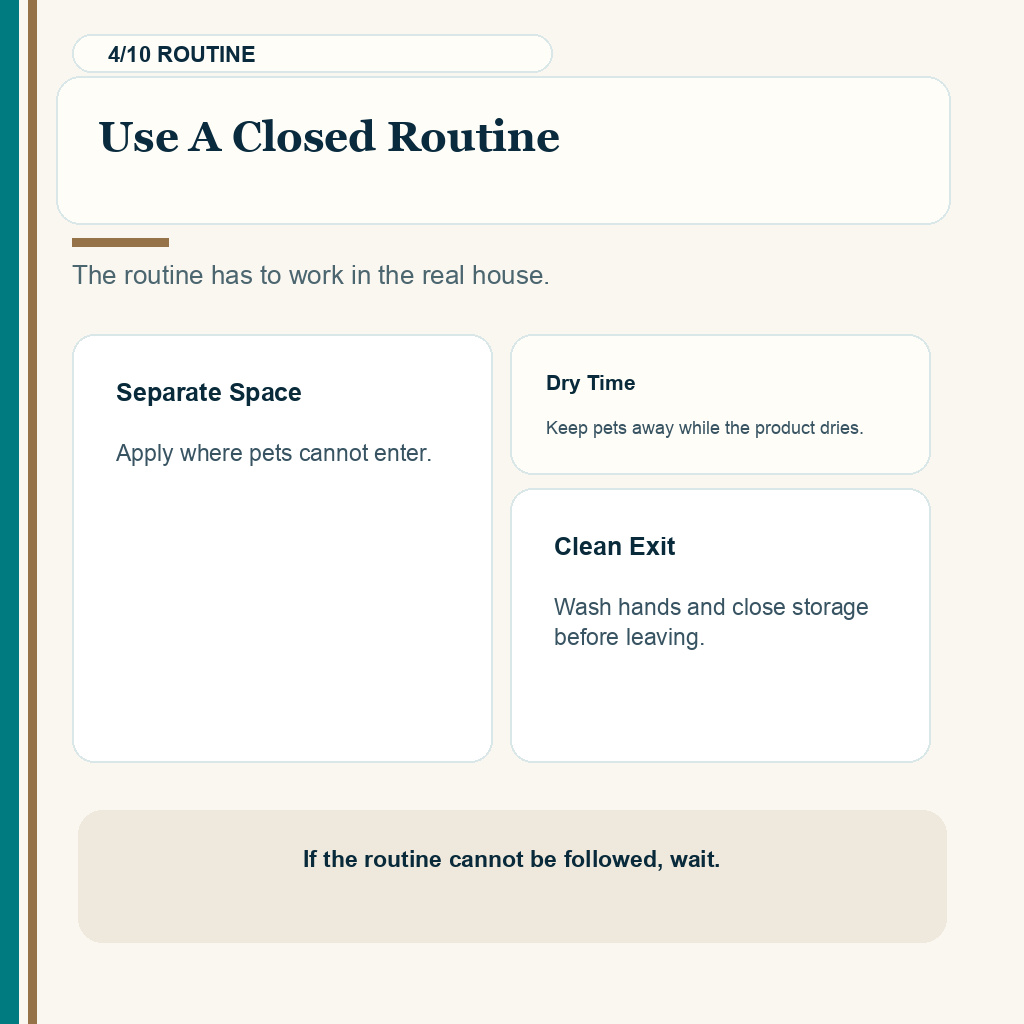Screen dimensions: 1024x1024
Task: Click the brown vertical stripe on the left
Action: click(33, 512)
